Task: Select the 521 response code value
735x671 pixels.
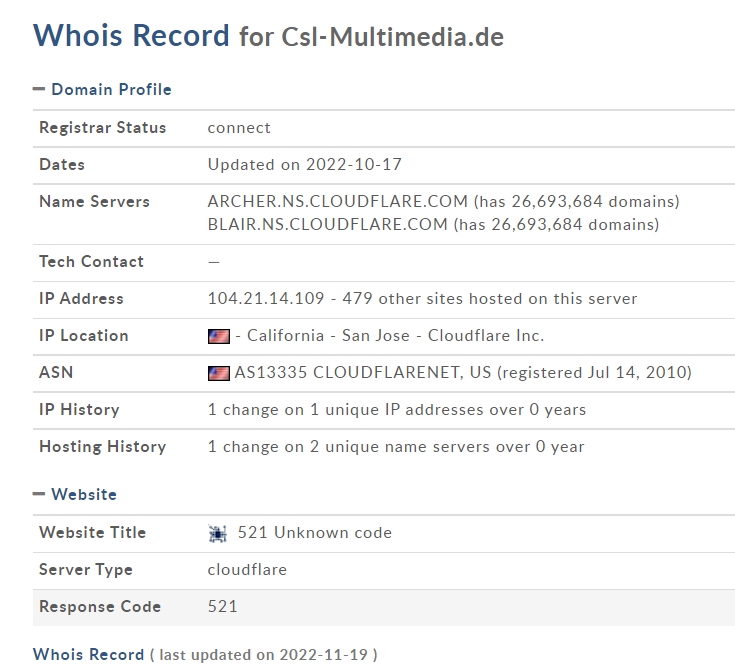Action: tap(223, 607)
